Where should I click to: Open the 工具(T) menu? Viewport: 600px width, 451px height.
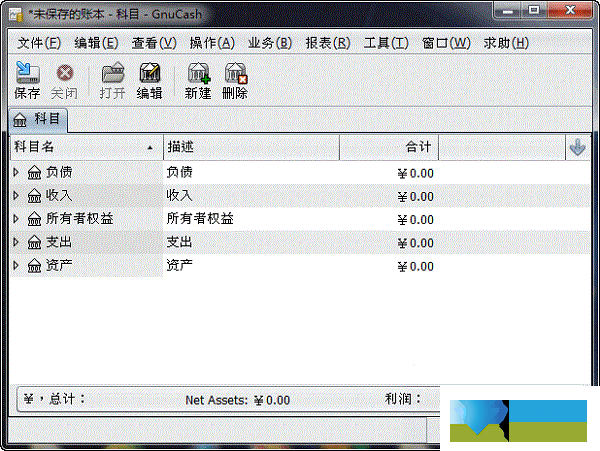[386, 43]
